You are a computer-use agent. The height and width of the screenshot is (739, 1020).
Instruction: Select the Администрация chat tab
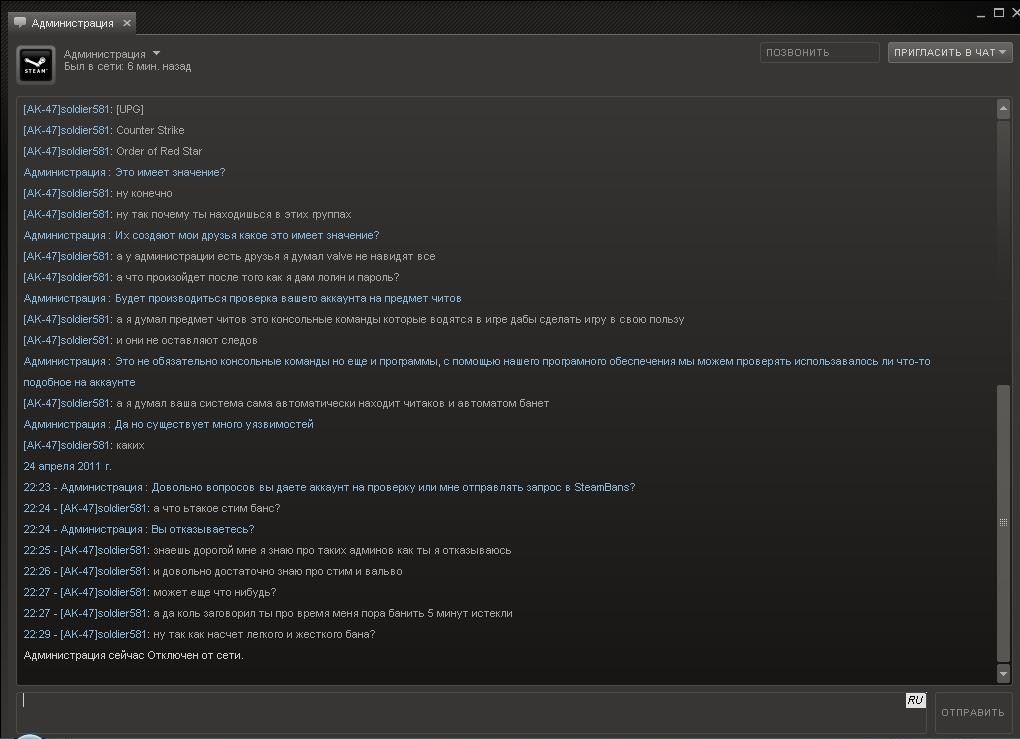(72, 23)
